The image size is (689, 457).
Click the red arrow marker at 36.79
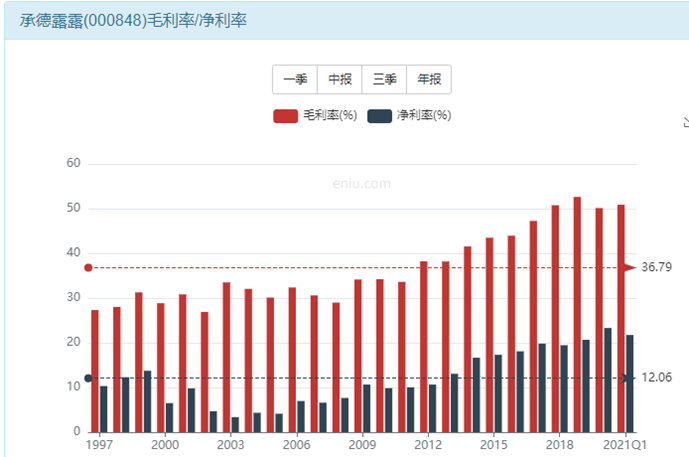[630, 268]
